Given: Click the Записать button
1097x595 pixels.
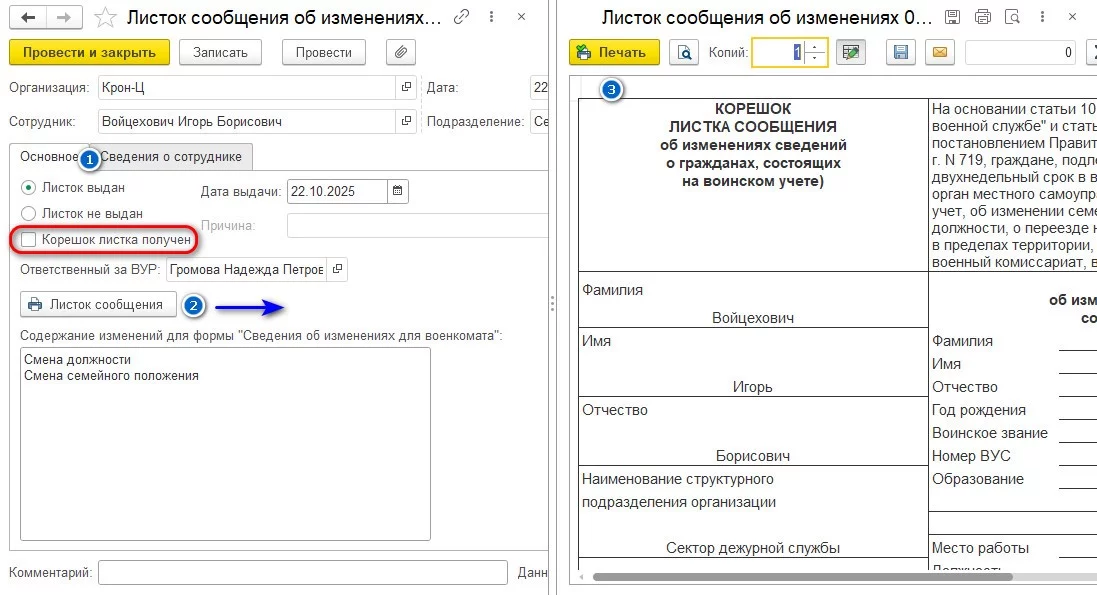Looking at the screenshot, I should [x=220, y=52].
